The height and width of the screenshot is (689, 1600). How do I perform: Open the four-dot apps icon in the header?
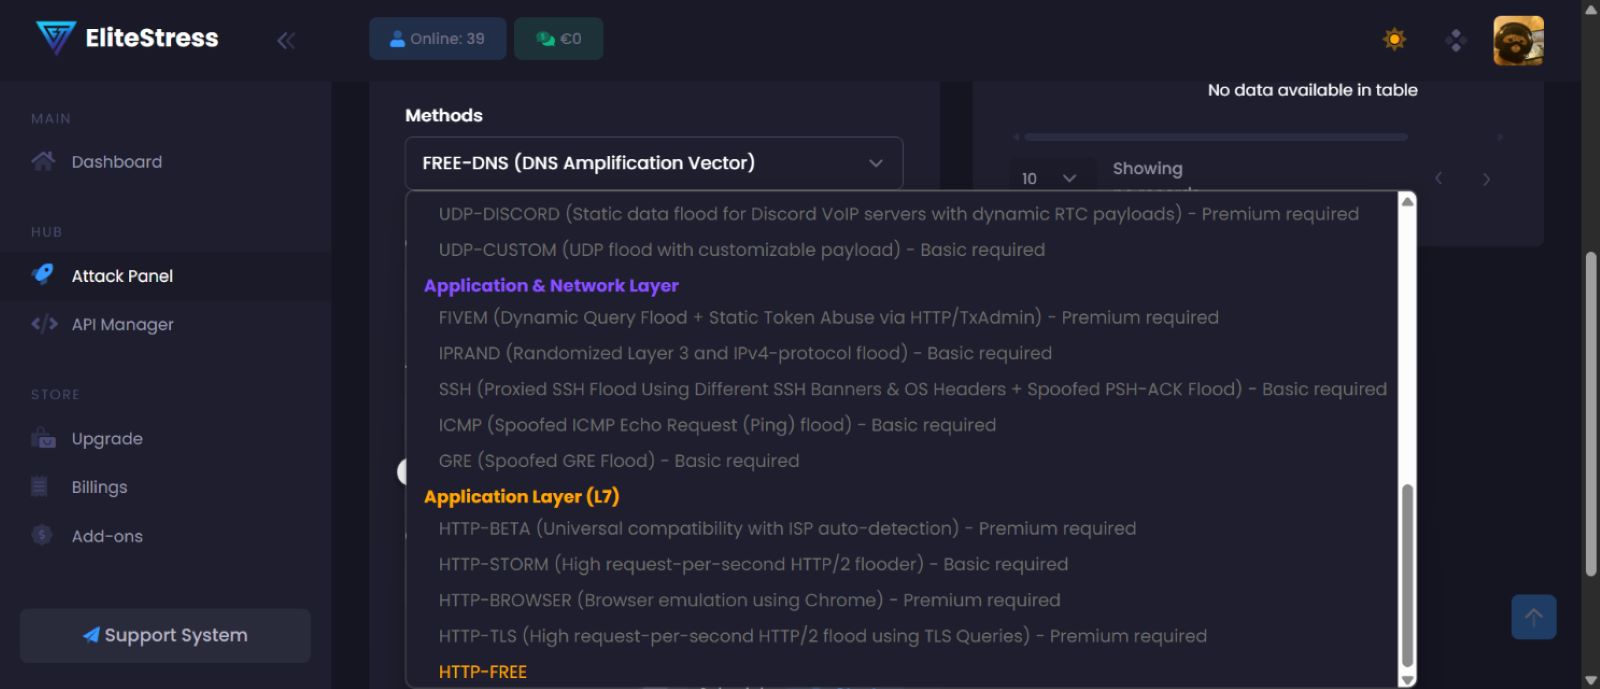point(1456,40)
